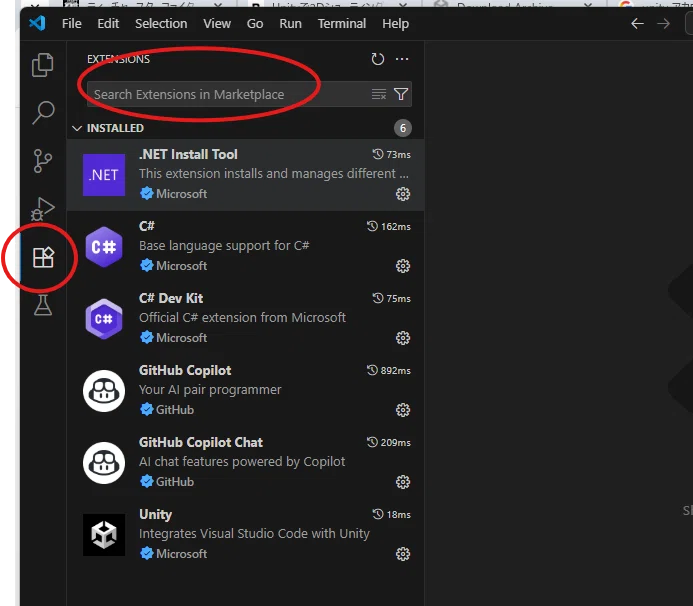The image size is (693, 606).
Task: Click 'Your AI pair programmer' description
Action: click(x=210, y=390)
